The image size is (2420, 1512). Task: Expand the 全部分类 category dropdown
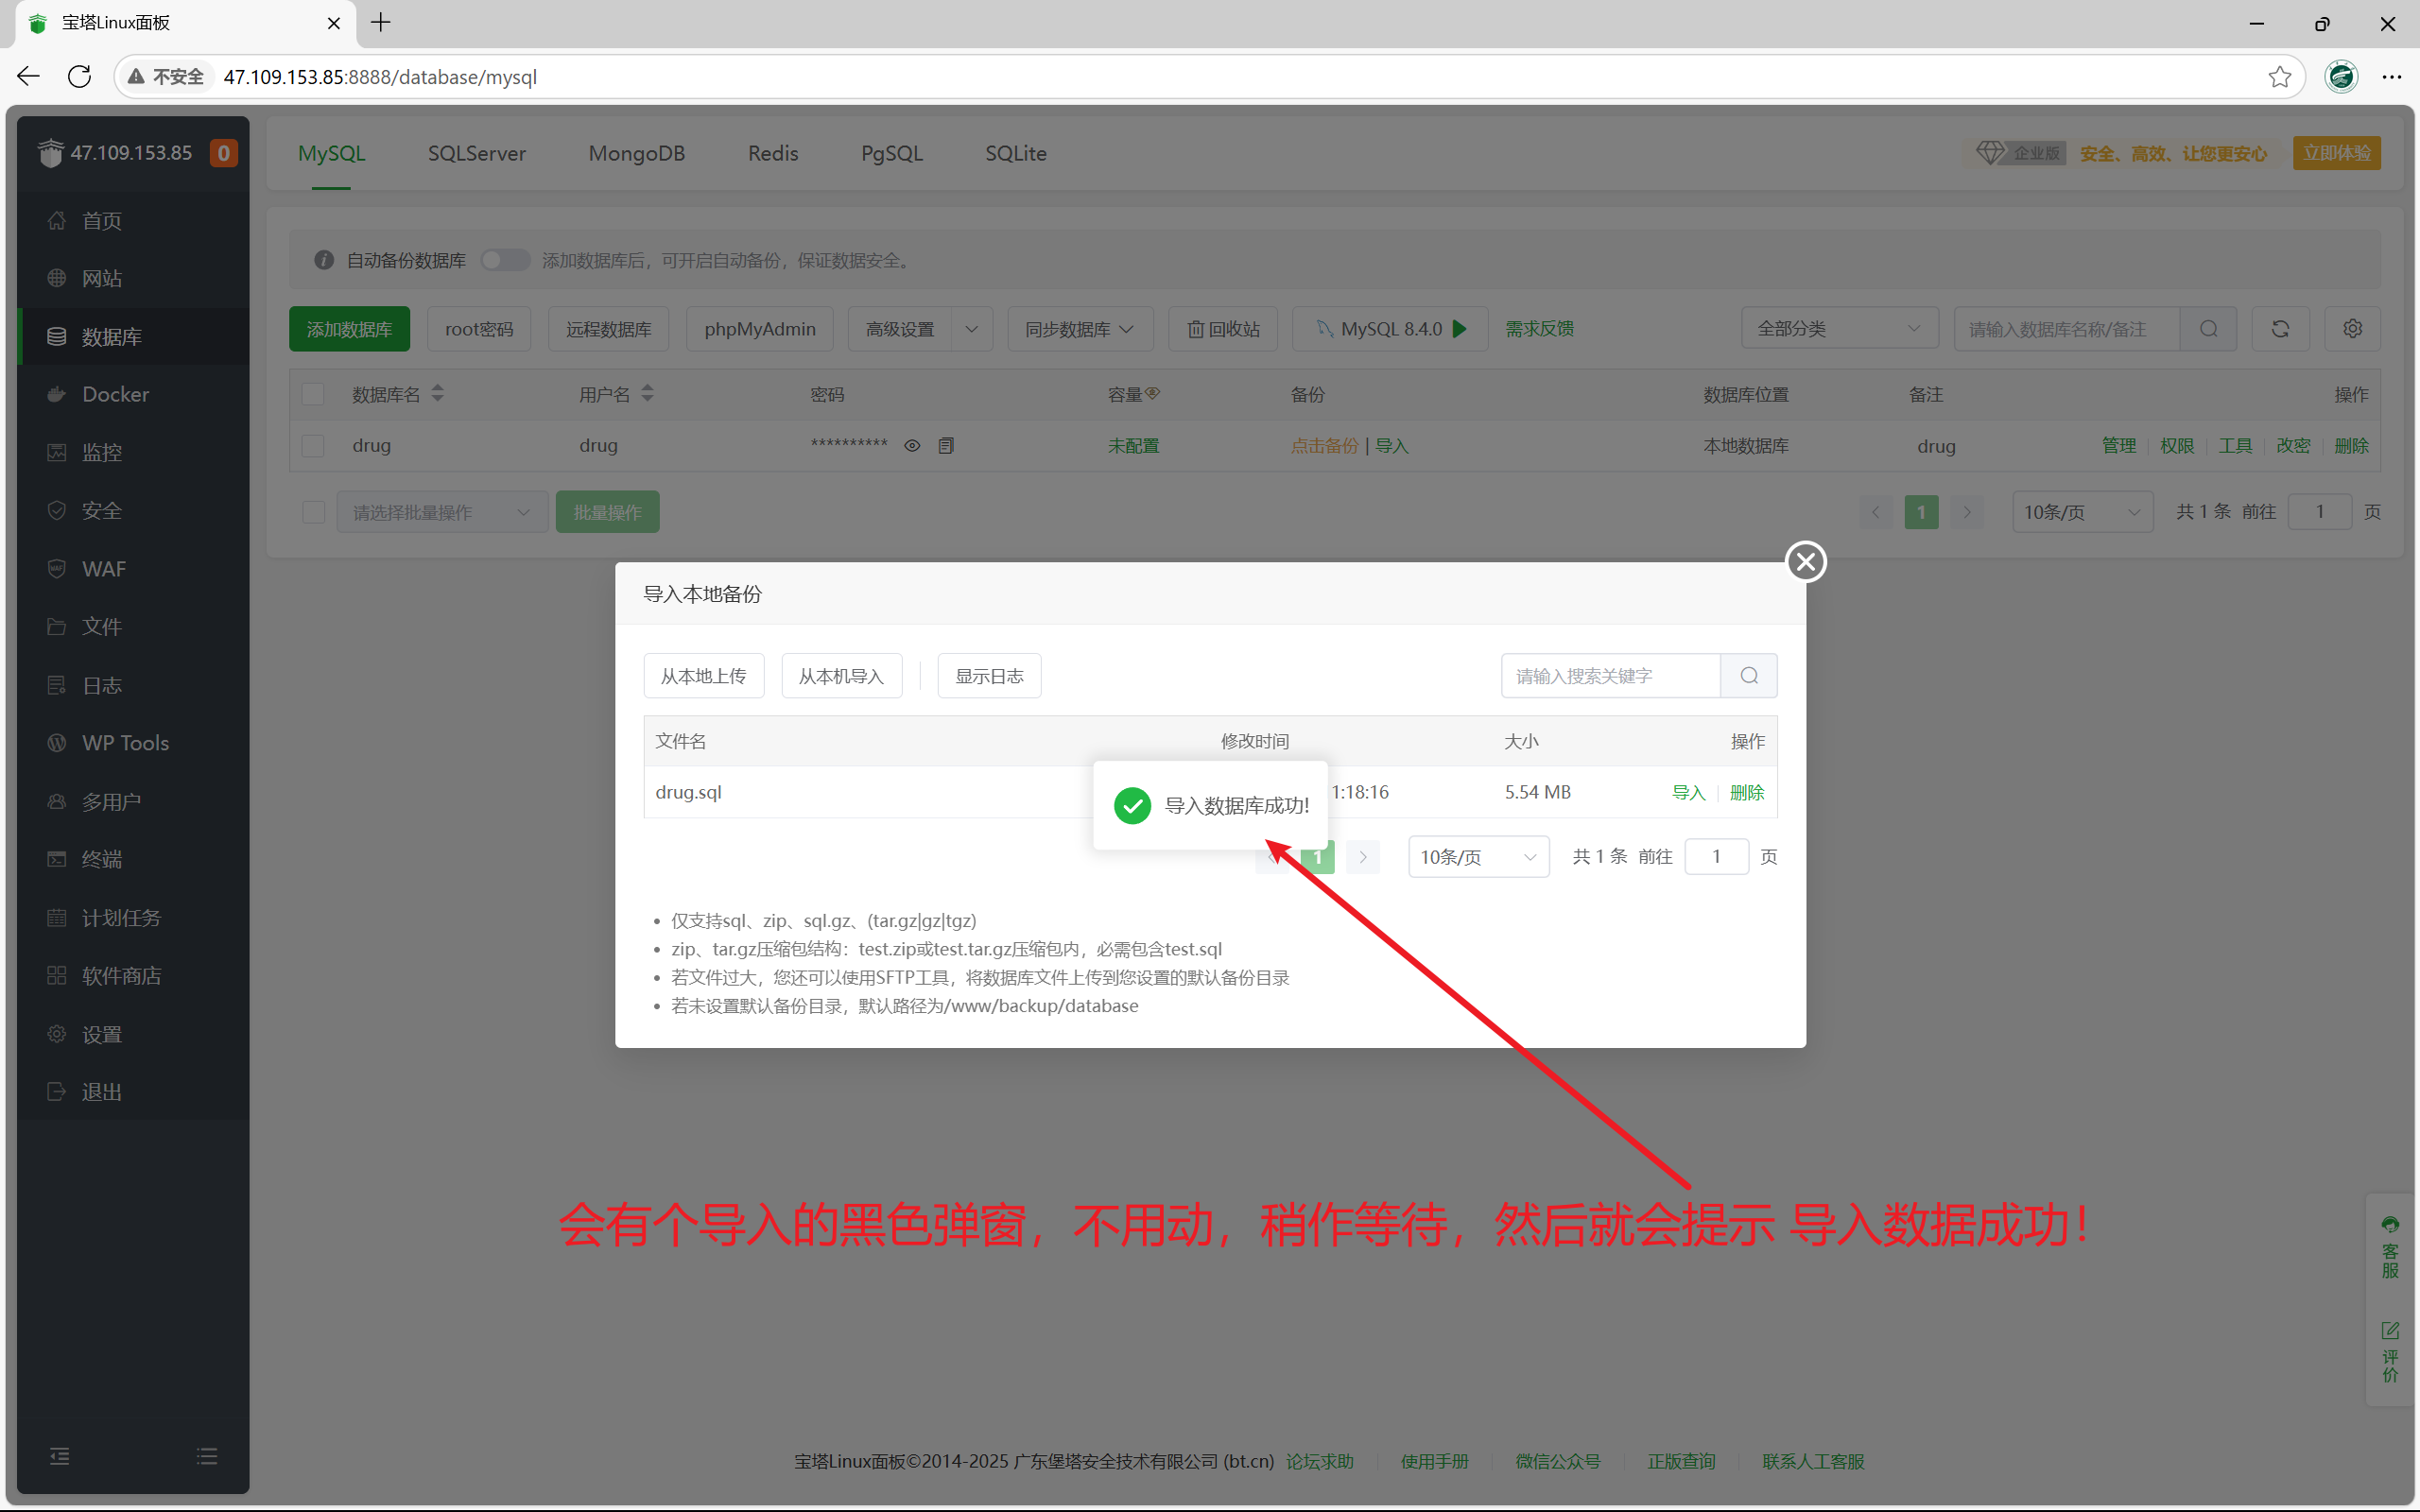click(1838, 329)
